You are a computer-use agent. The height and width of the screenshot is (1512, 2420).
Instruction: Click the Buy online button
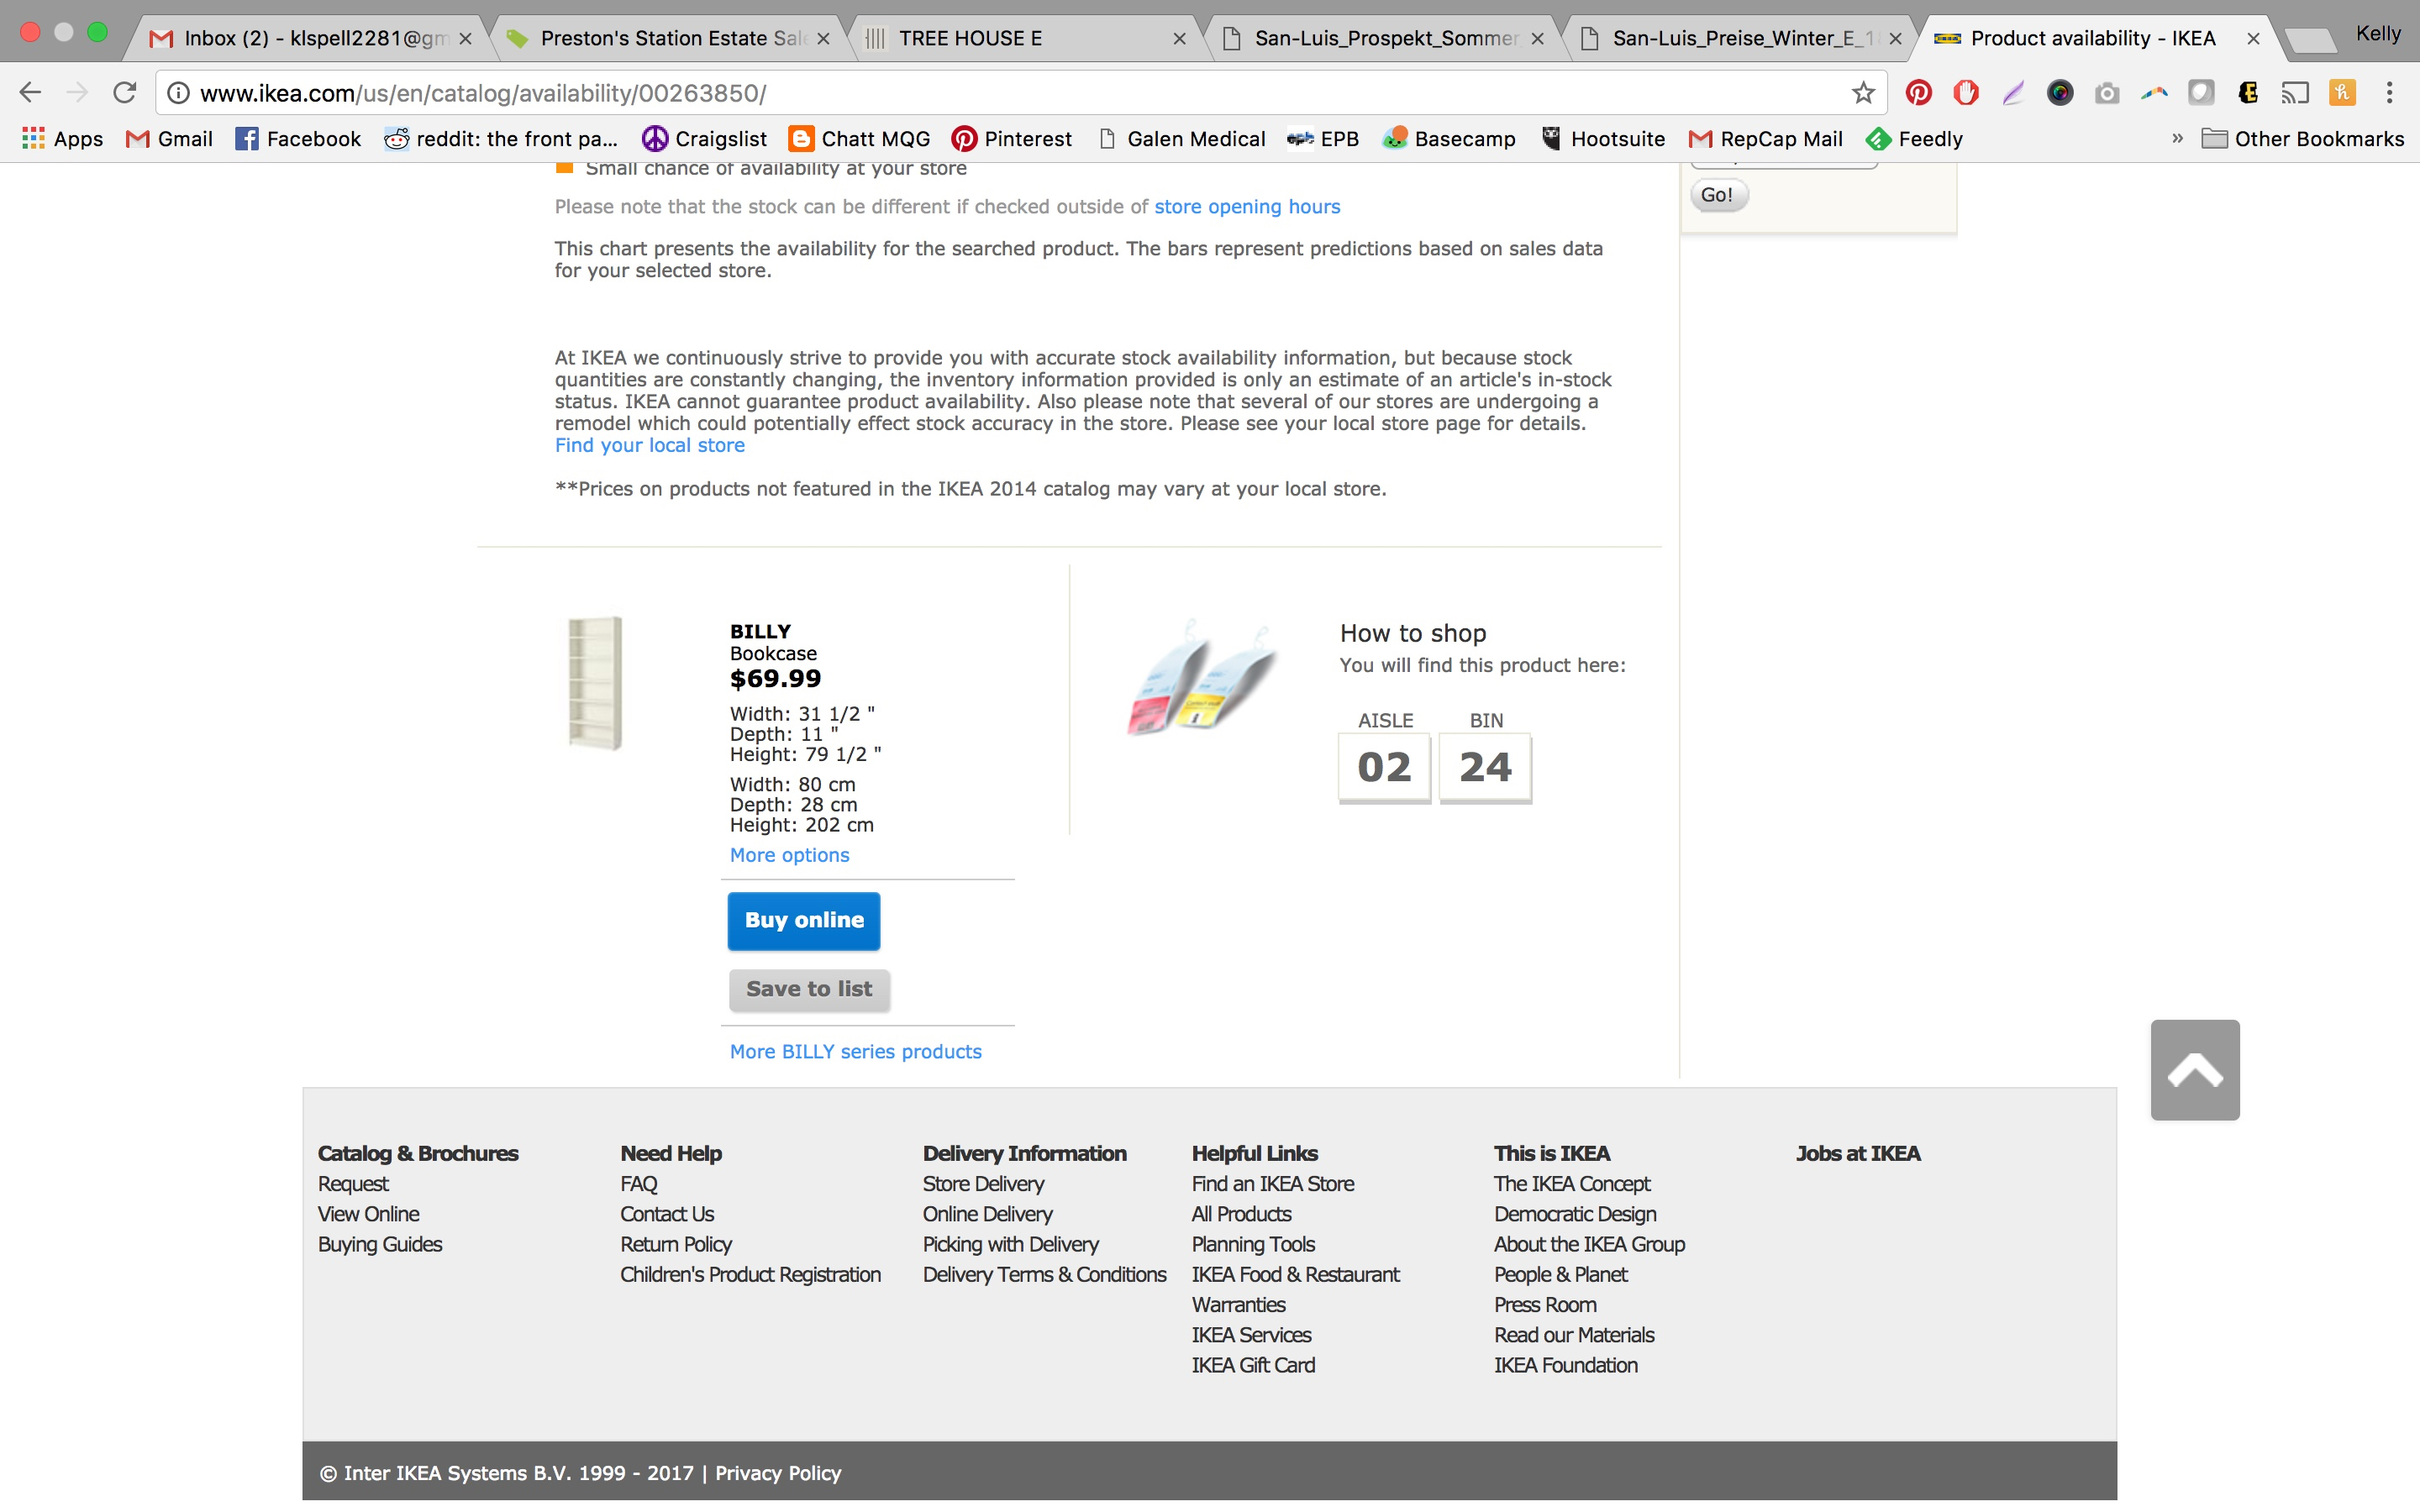[803, 920]
